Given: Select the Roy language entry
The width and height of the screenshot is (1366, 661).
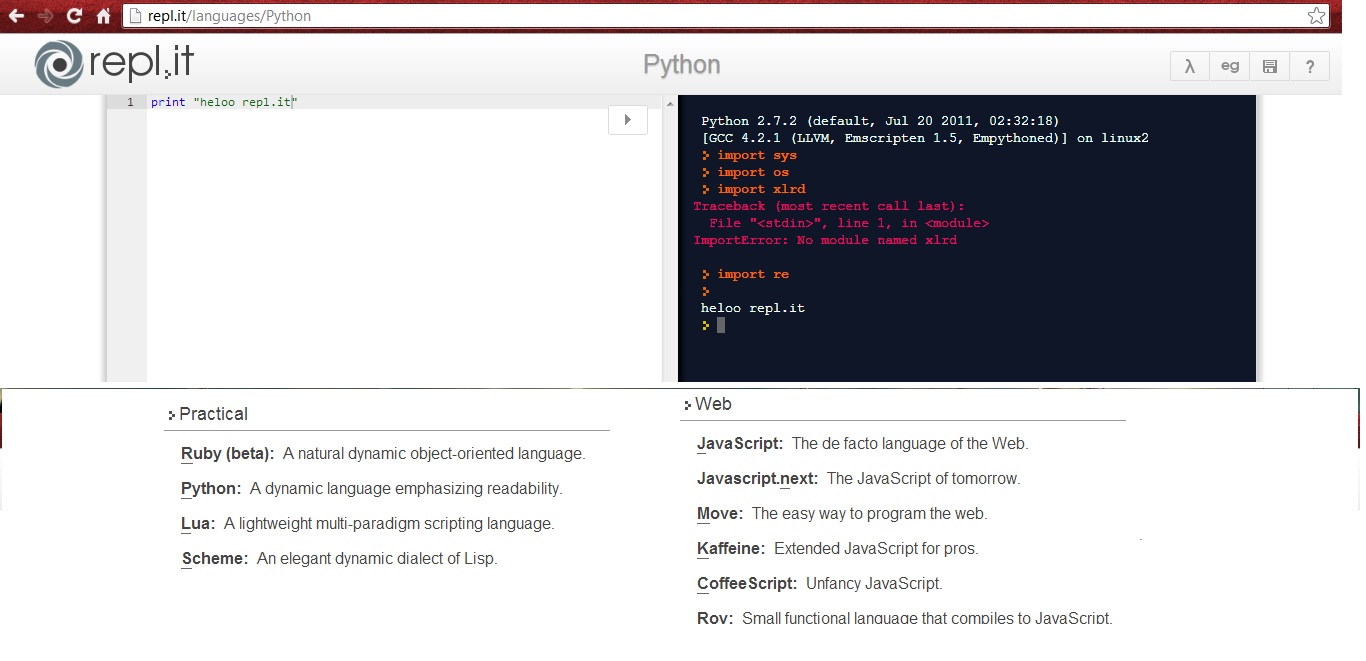Looking at the screenshot, I should pyautogui.click(x=715, y=619).
